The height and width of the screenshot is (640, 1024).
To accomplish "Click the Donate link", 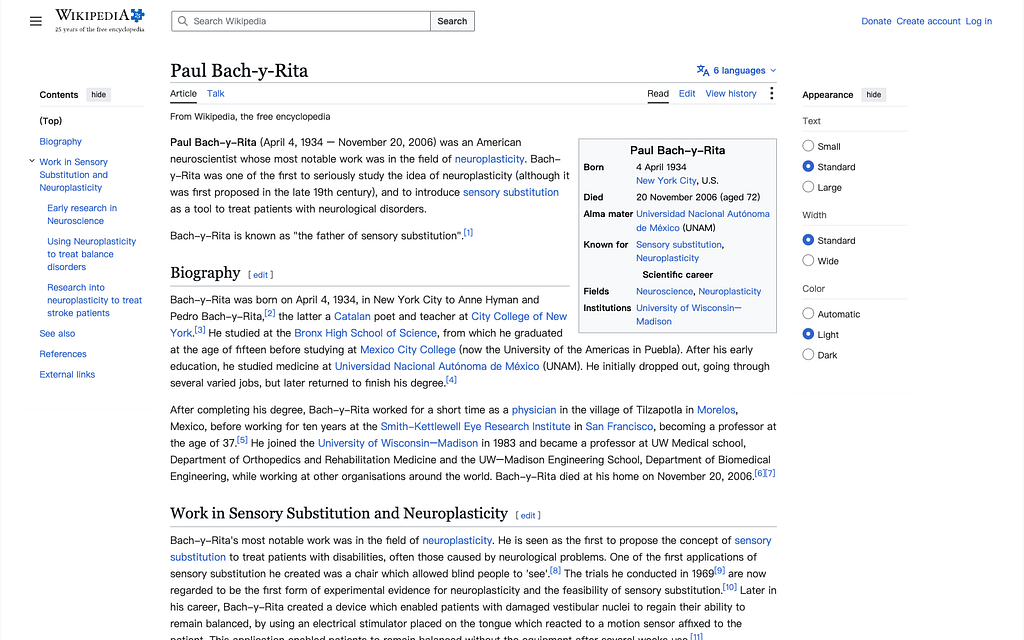I will pos(876,21).
